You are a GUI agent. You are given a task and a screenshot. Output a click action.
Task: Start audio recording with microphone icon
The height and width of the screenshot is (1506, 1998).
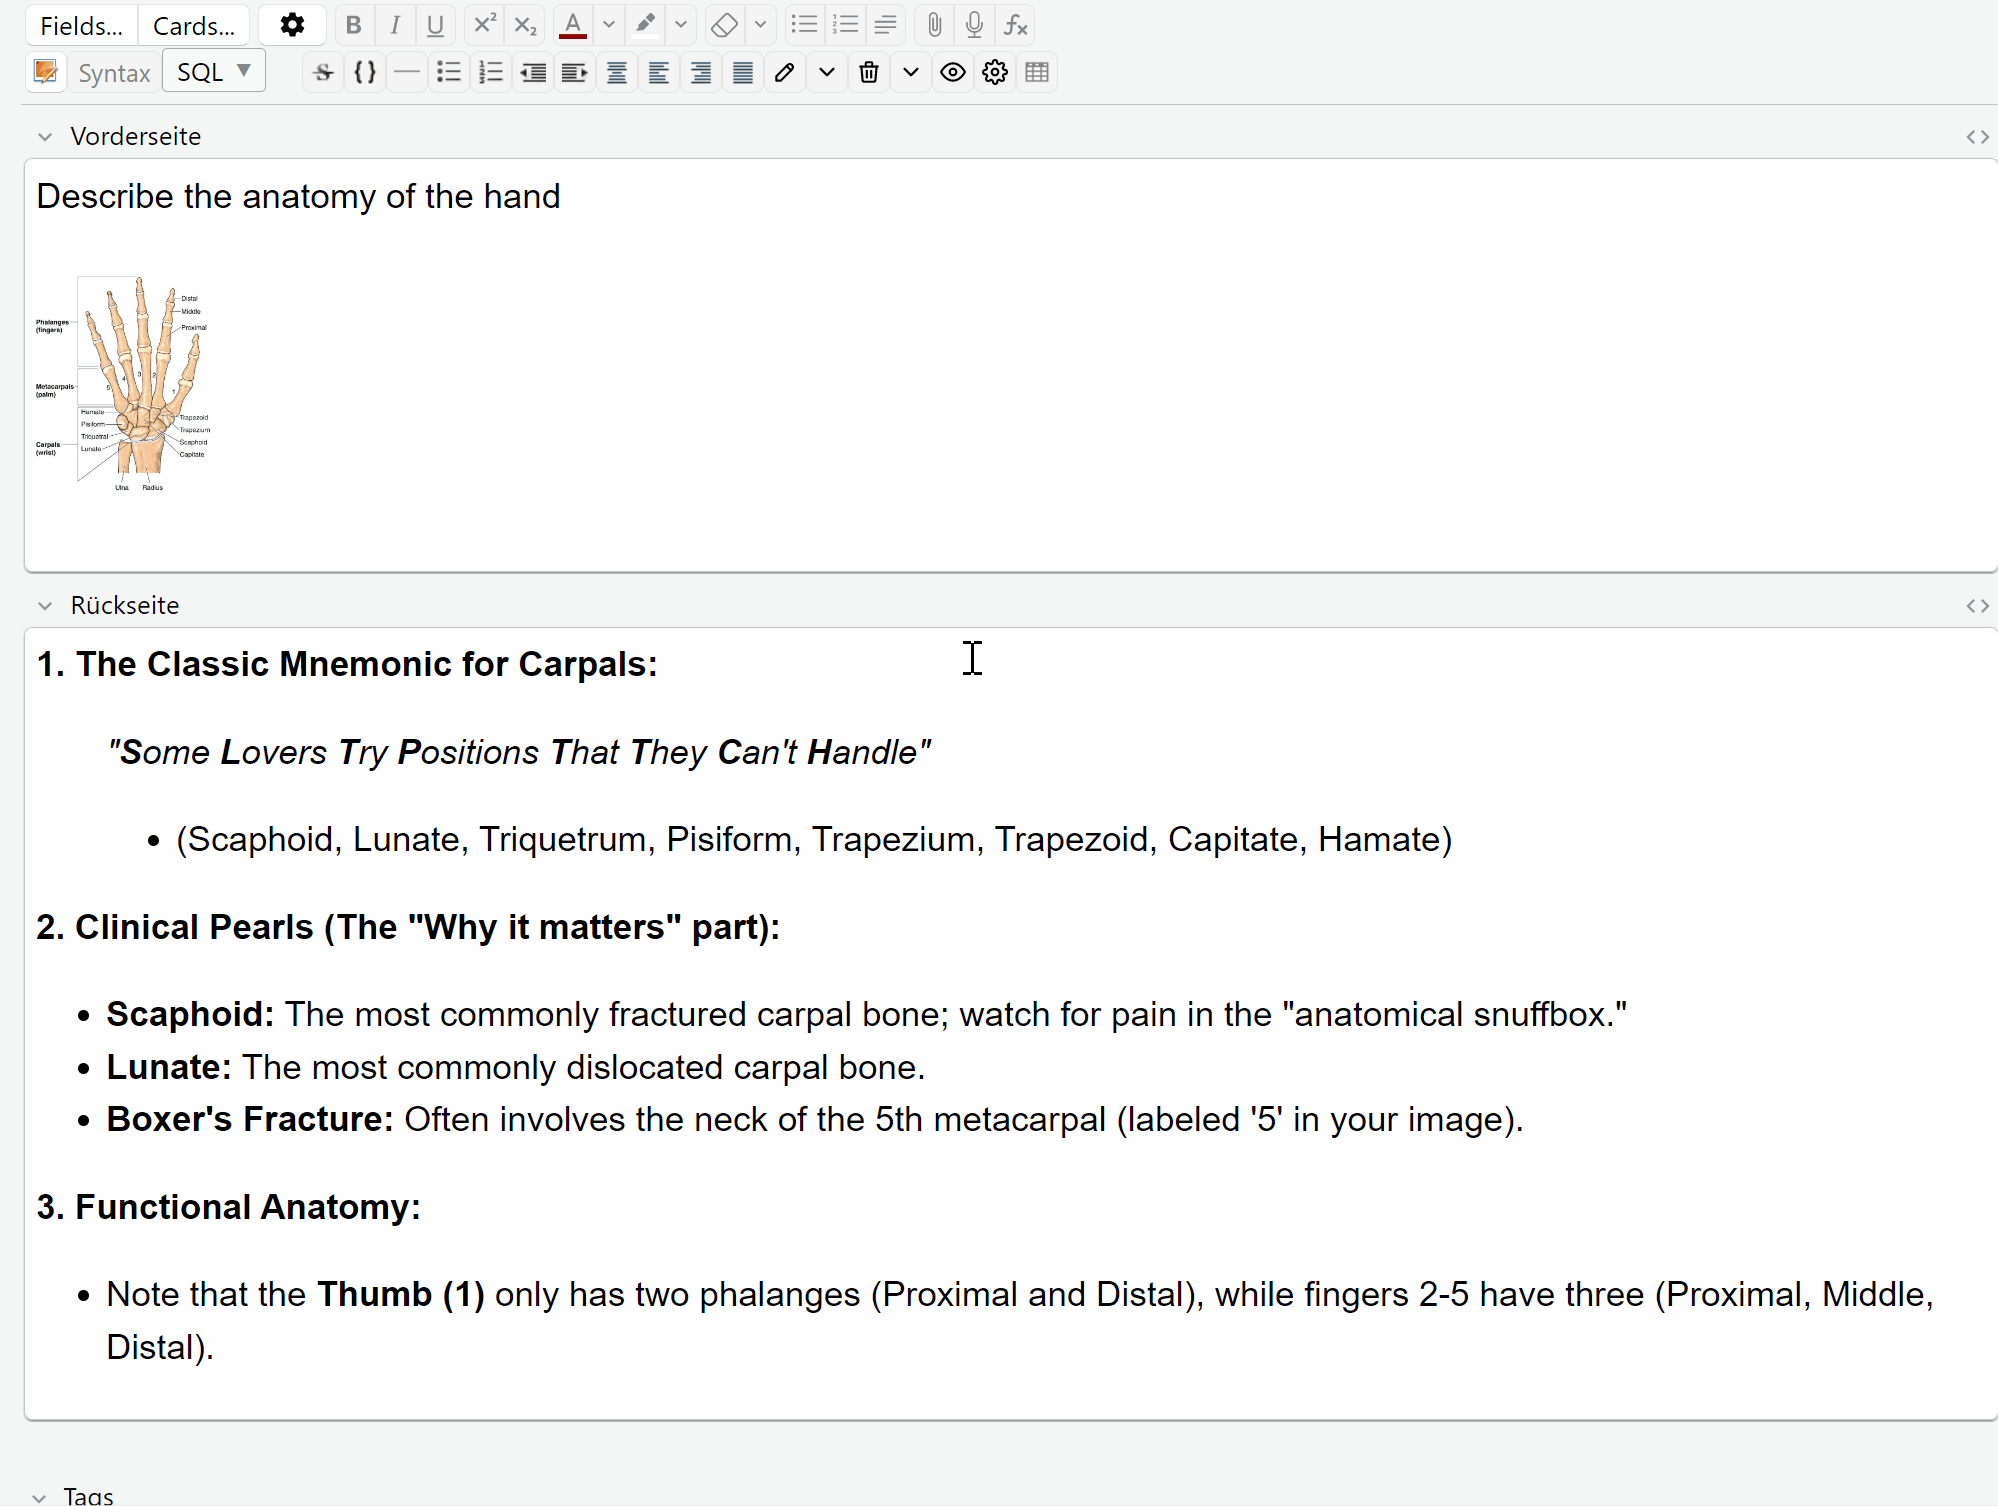pos(974,25)
